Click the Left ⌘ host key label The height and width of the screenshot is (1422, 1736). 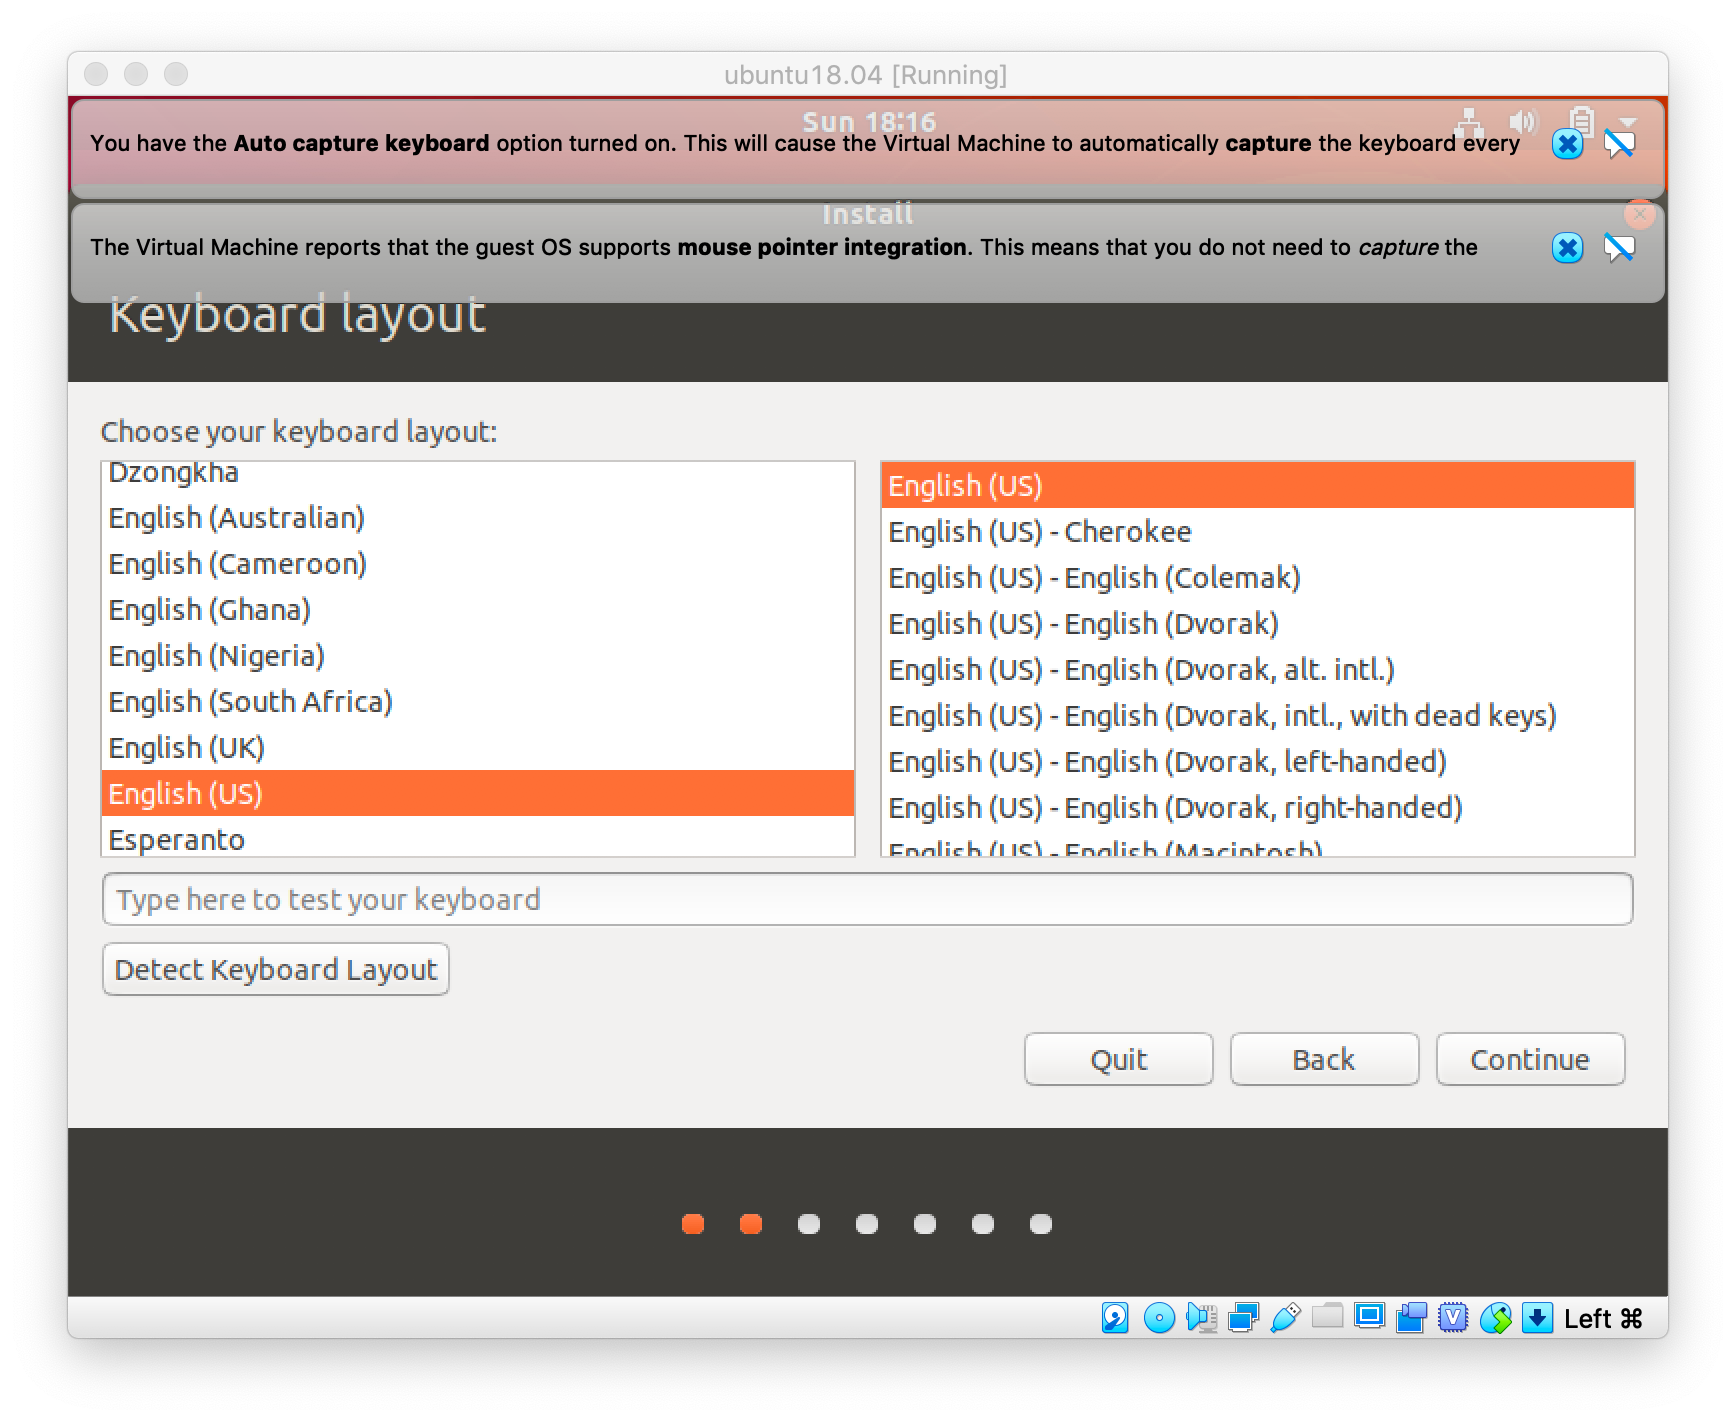(x=1603, y=1319)
